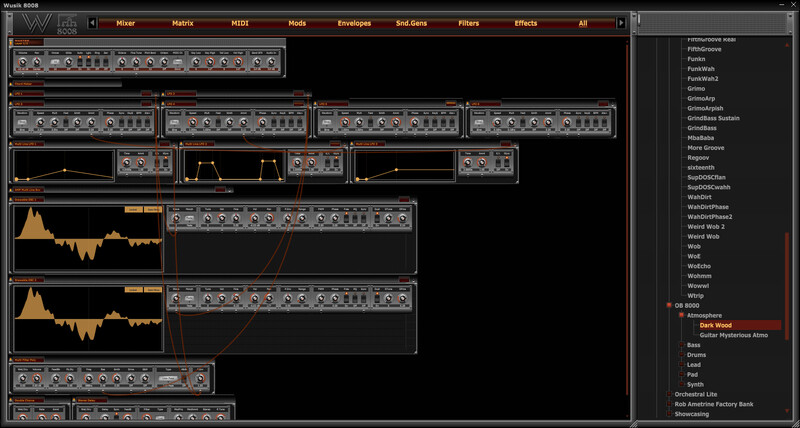Image resolution: width=800 pixels, height=428 pixels.
Task: Load the WahDirtPhase2 preset
Action: pos(710,217)
